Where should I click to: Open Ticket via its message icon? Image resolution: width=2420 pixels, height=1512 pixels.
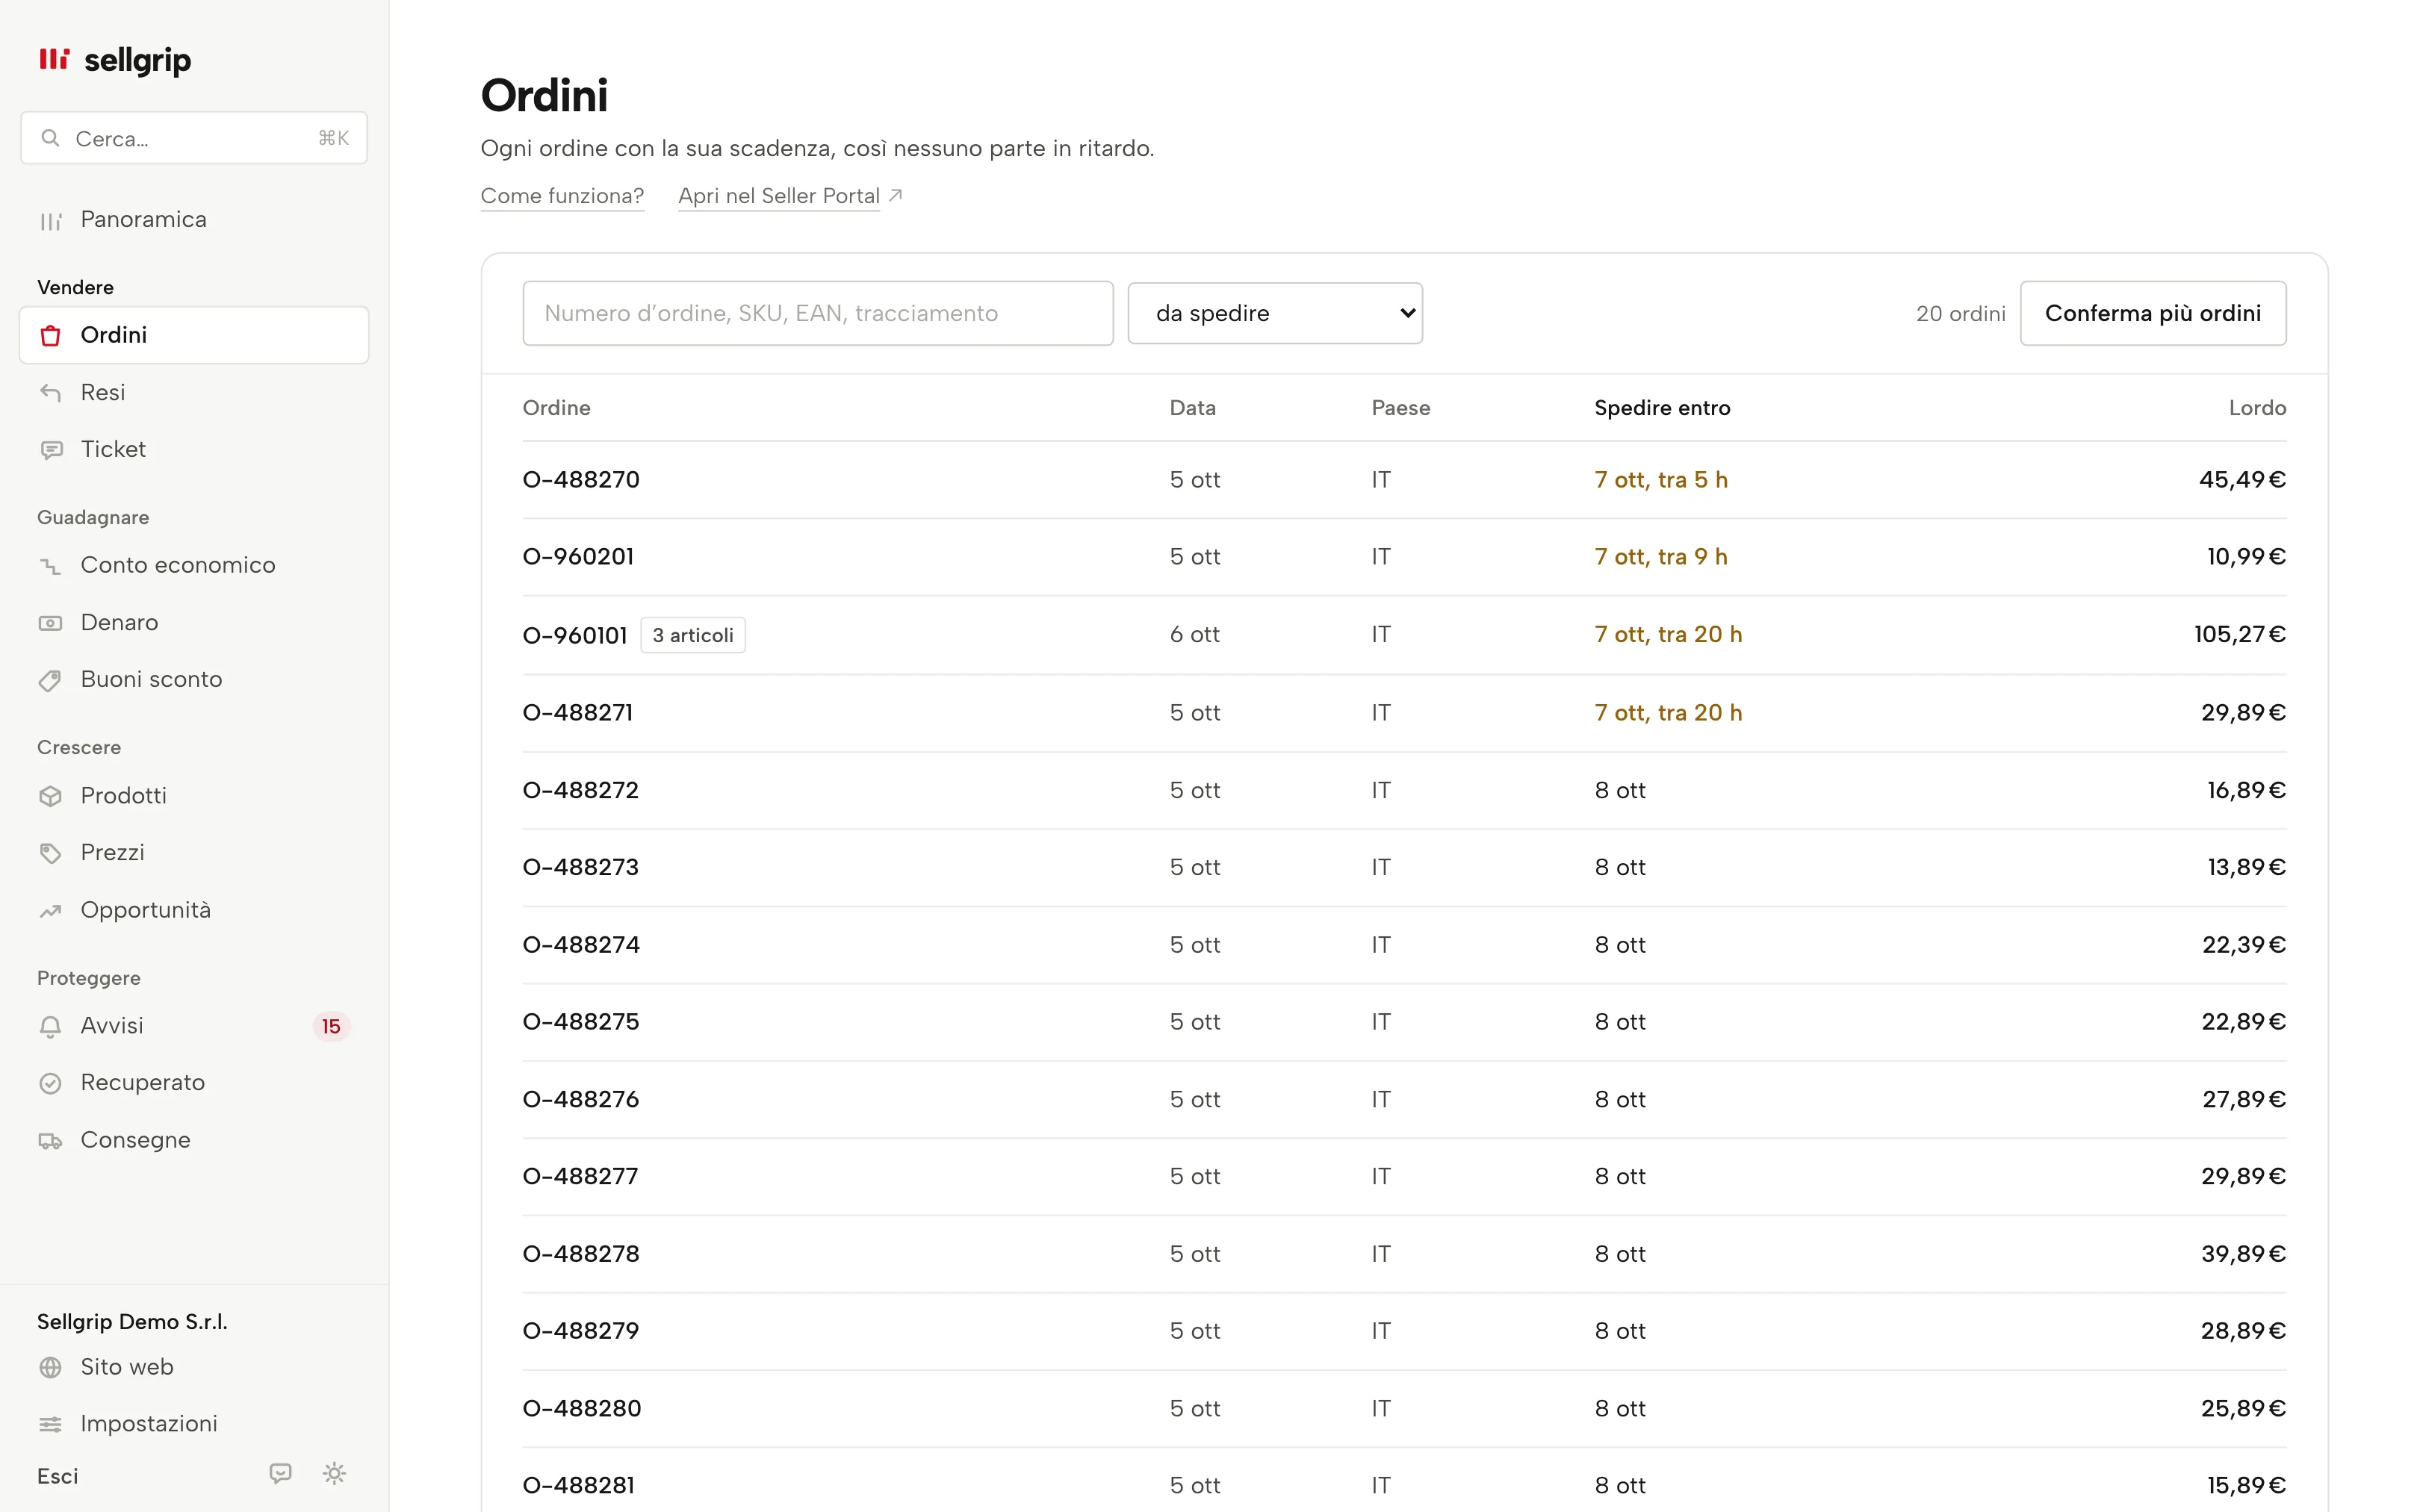pyautogui.click(x=51, y=450)
